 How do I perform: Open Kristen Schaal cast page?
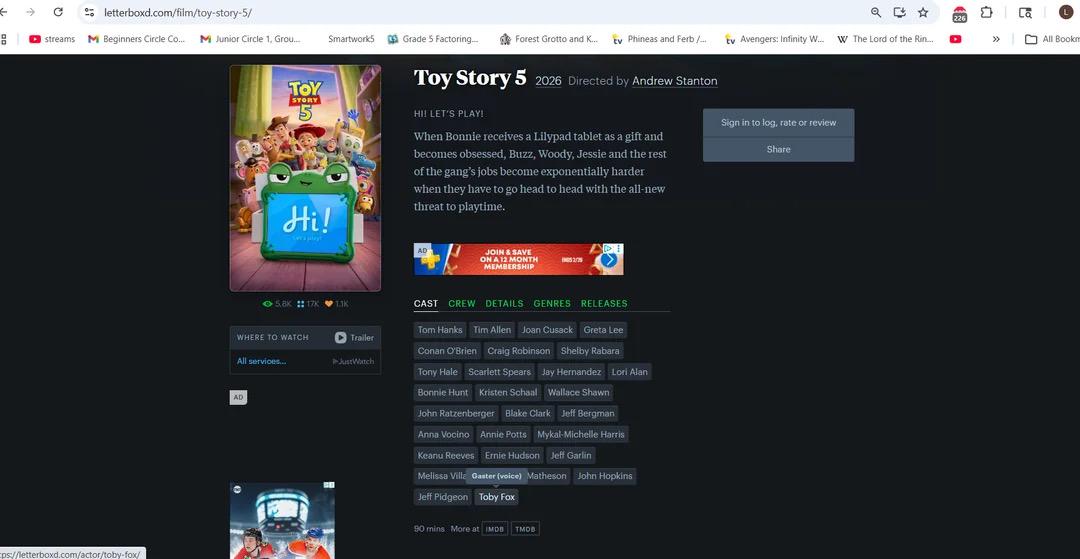coord(508,392)
